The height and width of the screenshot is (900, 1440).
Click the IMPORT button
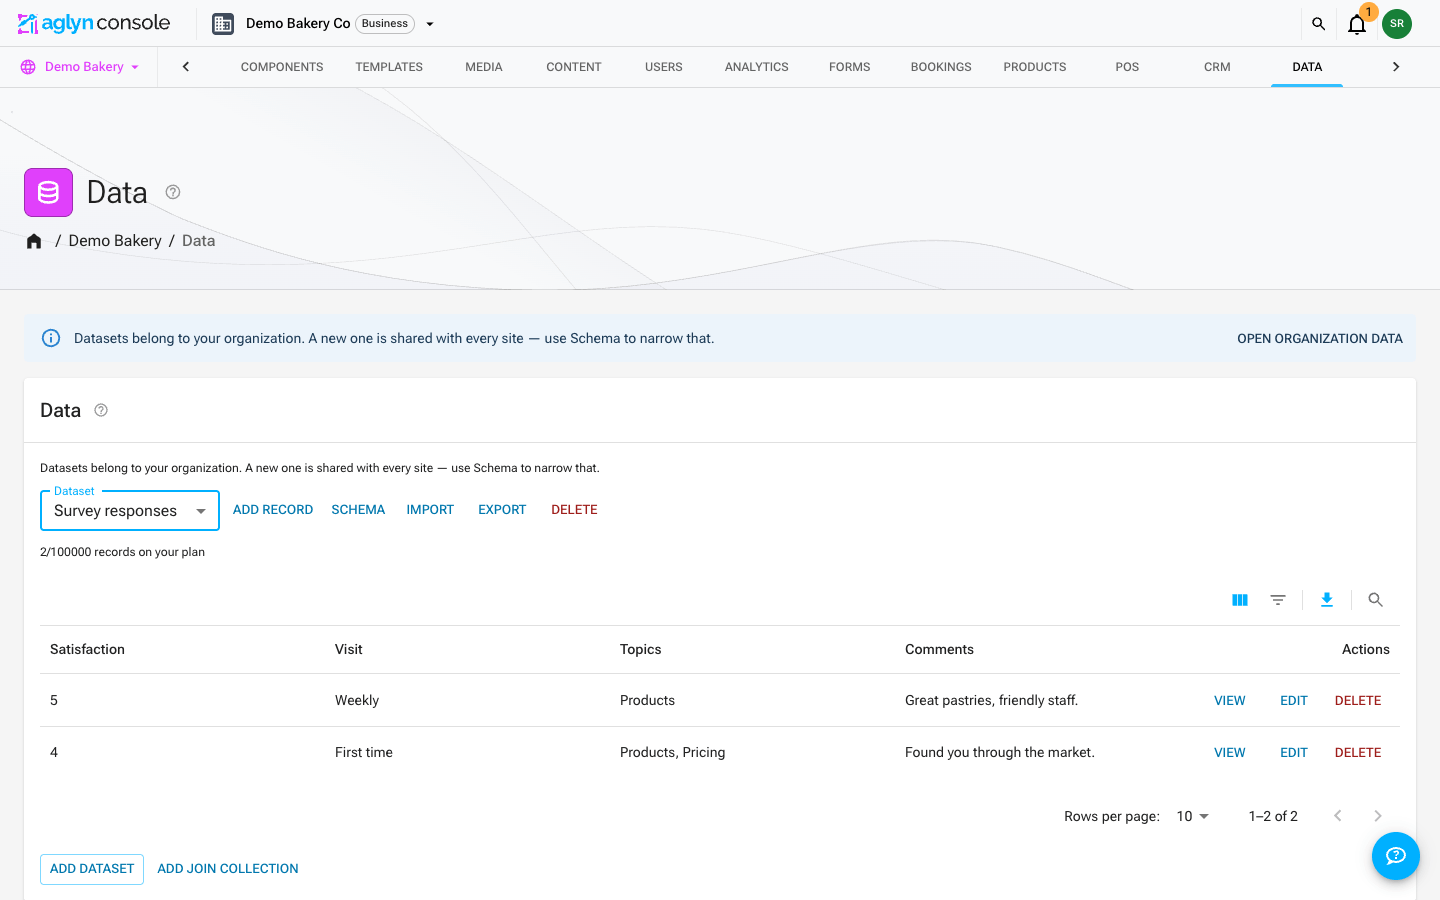point(430,510)
